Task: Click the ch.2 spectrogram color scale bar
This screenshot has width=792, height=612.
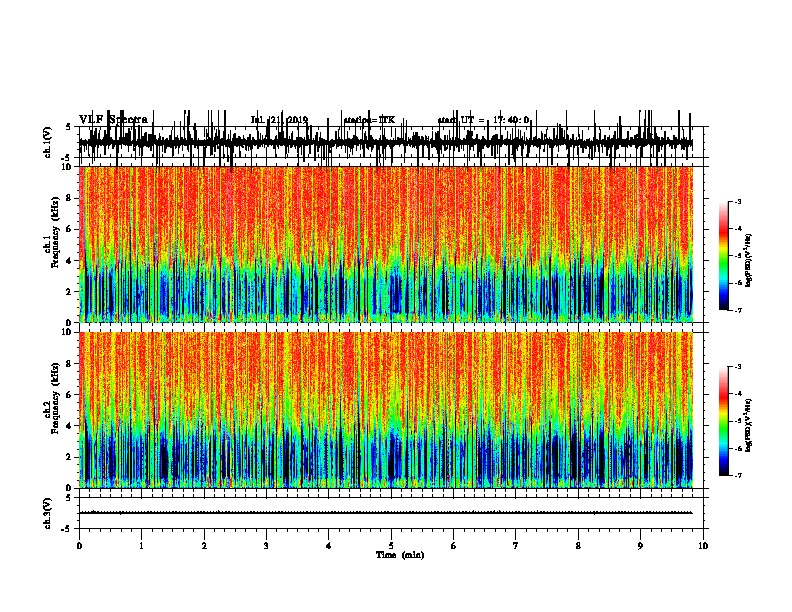Action: [724, 421]
